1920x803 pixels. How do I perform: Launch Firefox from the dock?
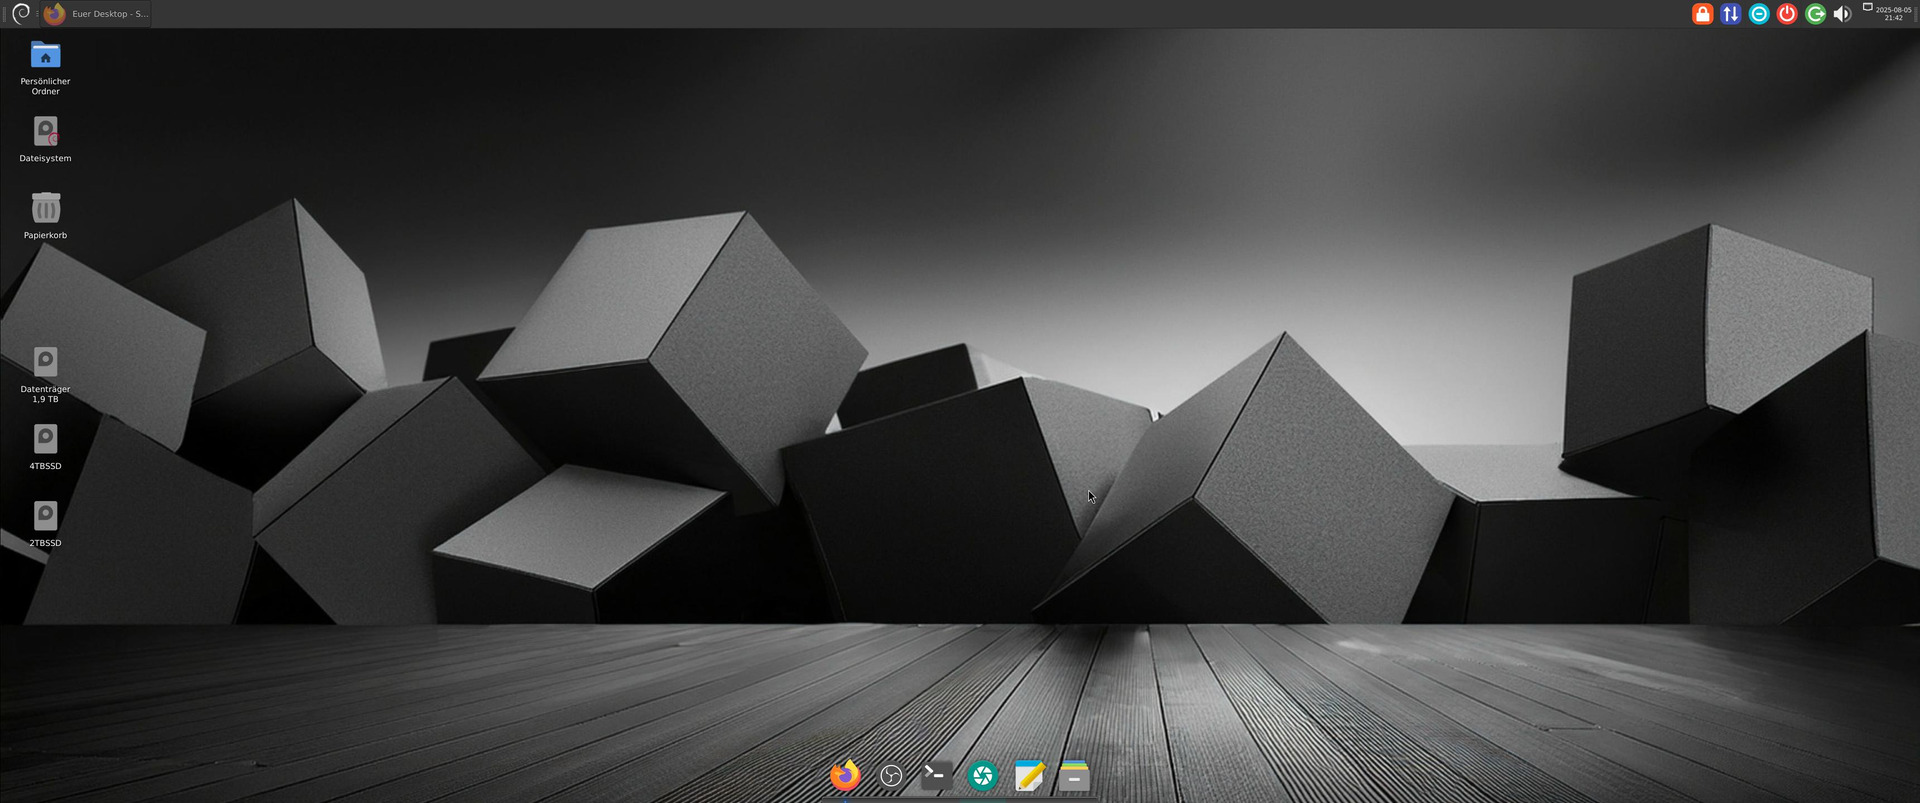pos(845,775)
